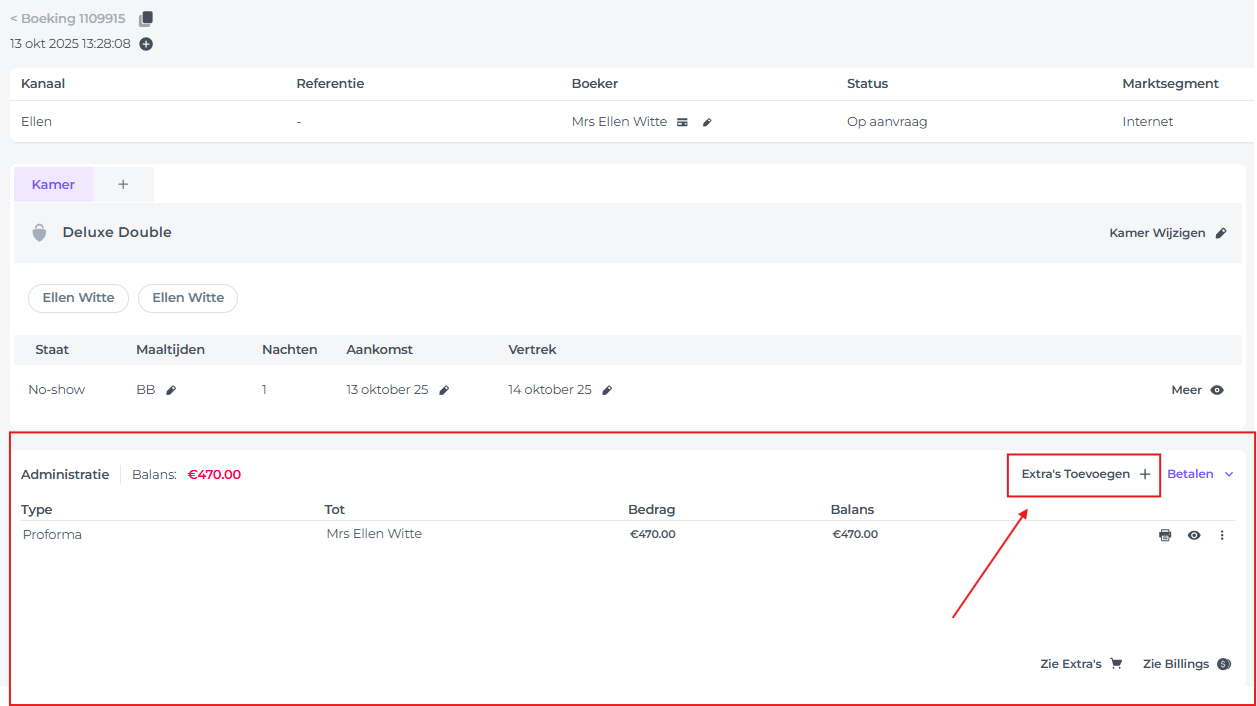View the Proforma invoice eye icon

(x=1194, y=535)
